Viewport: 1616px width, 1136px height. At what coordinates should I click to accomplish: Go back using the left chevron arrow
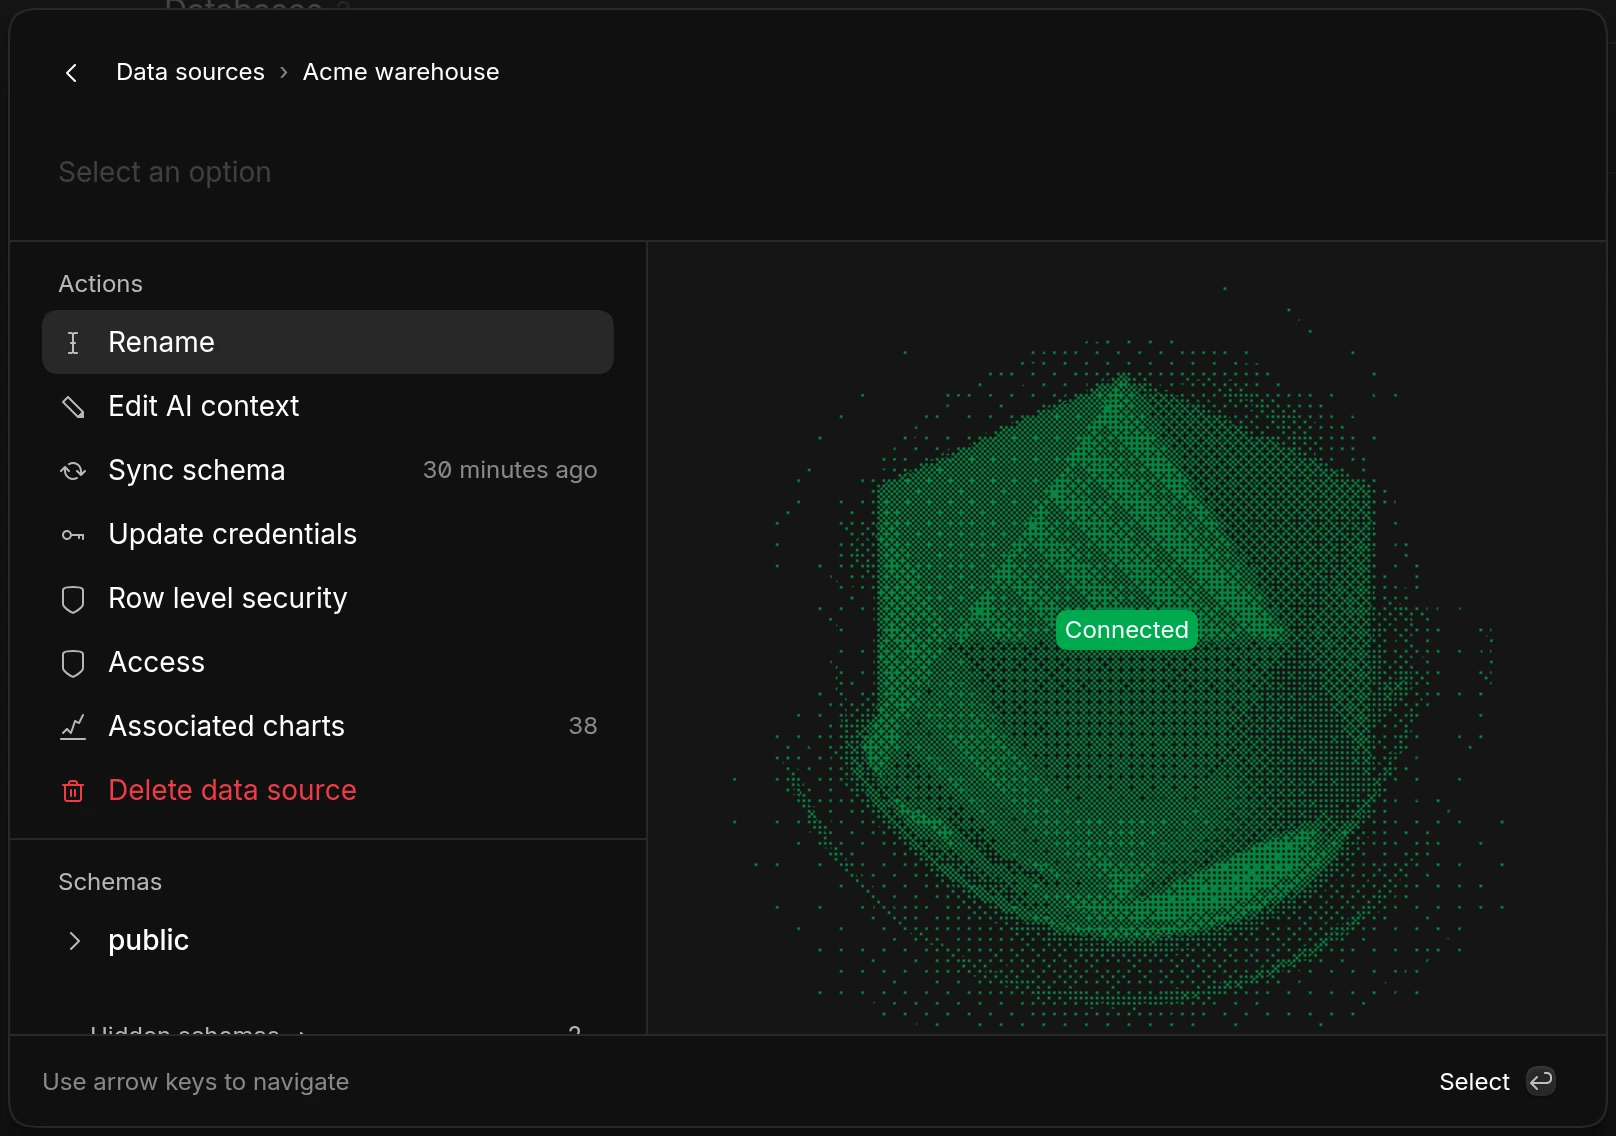coord(71,73)
